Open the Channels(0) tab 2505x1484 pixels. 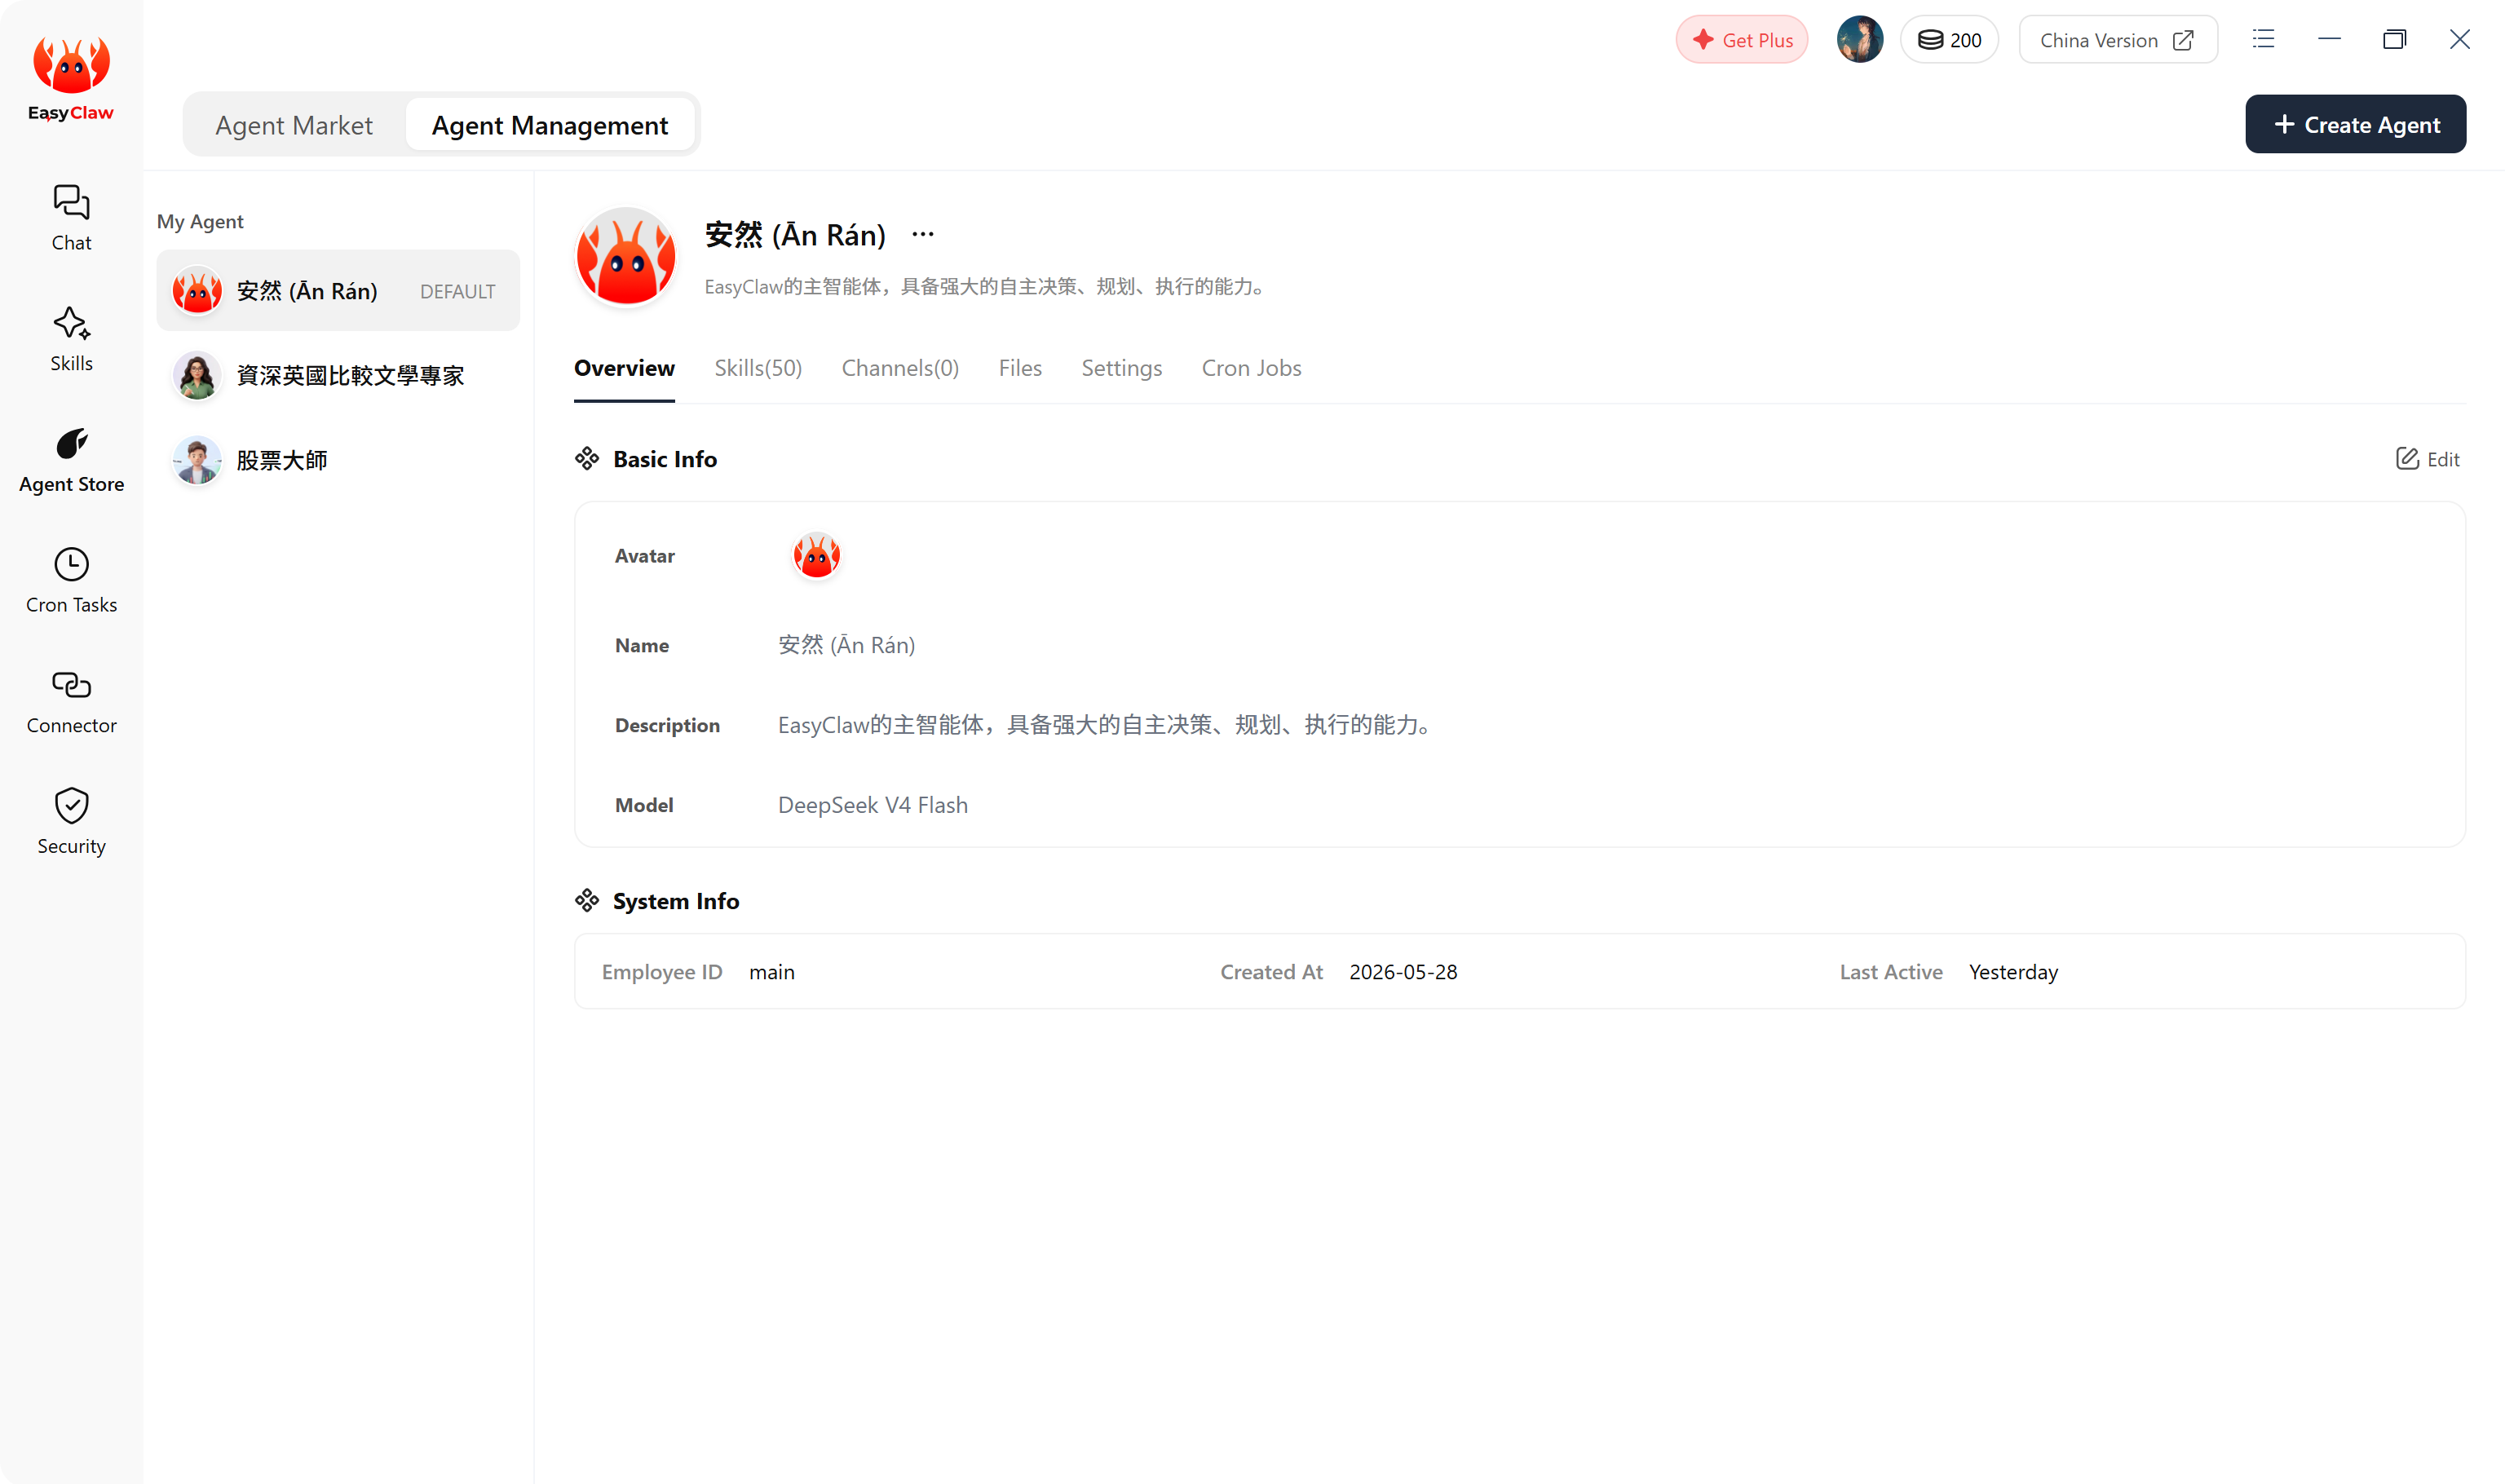(x=900, y=368)
